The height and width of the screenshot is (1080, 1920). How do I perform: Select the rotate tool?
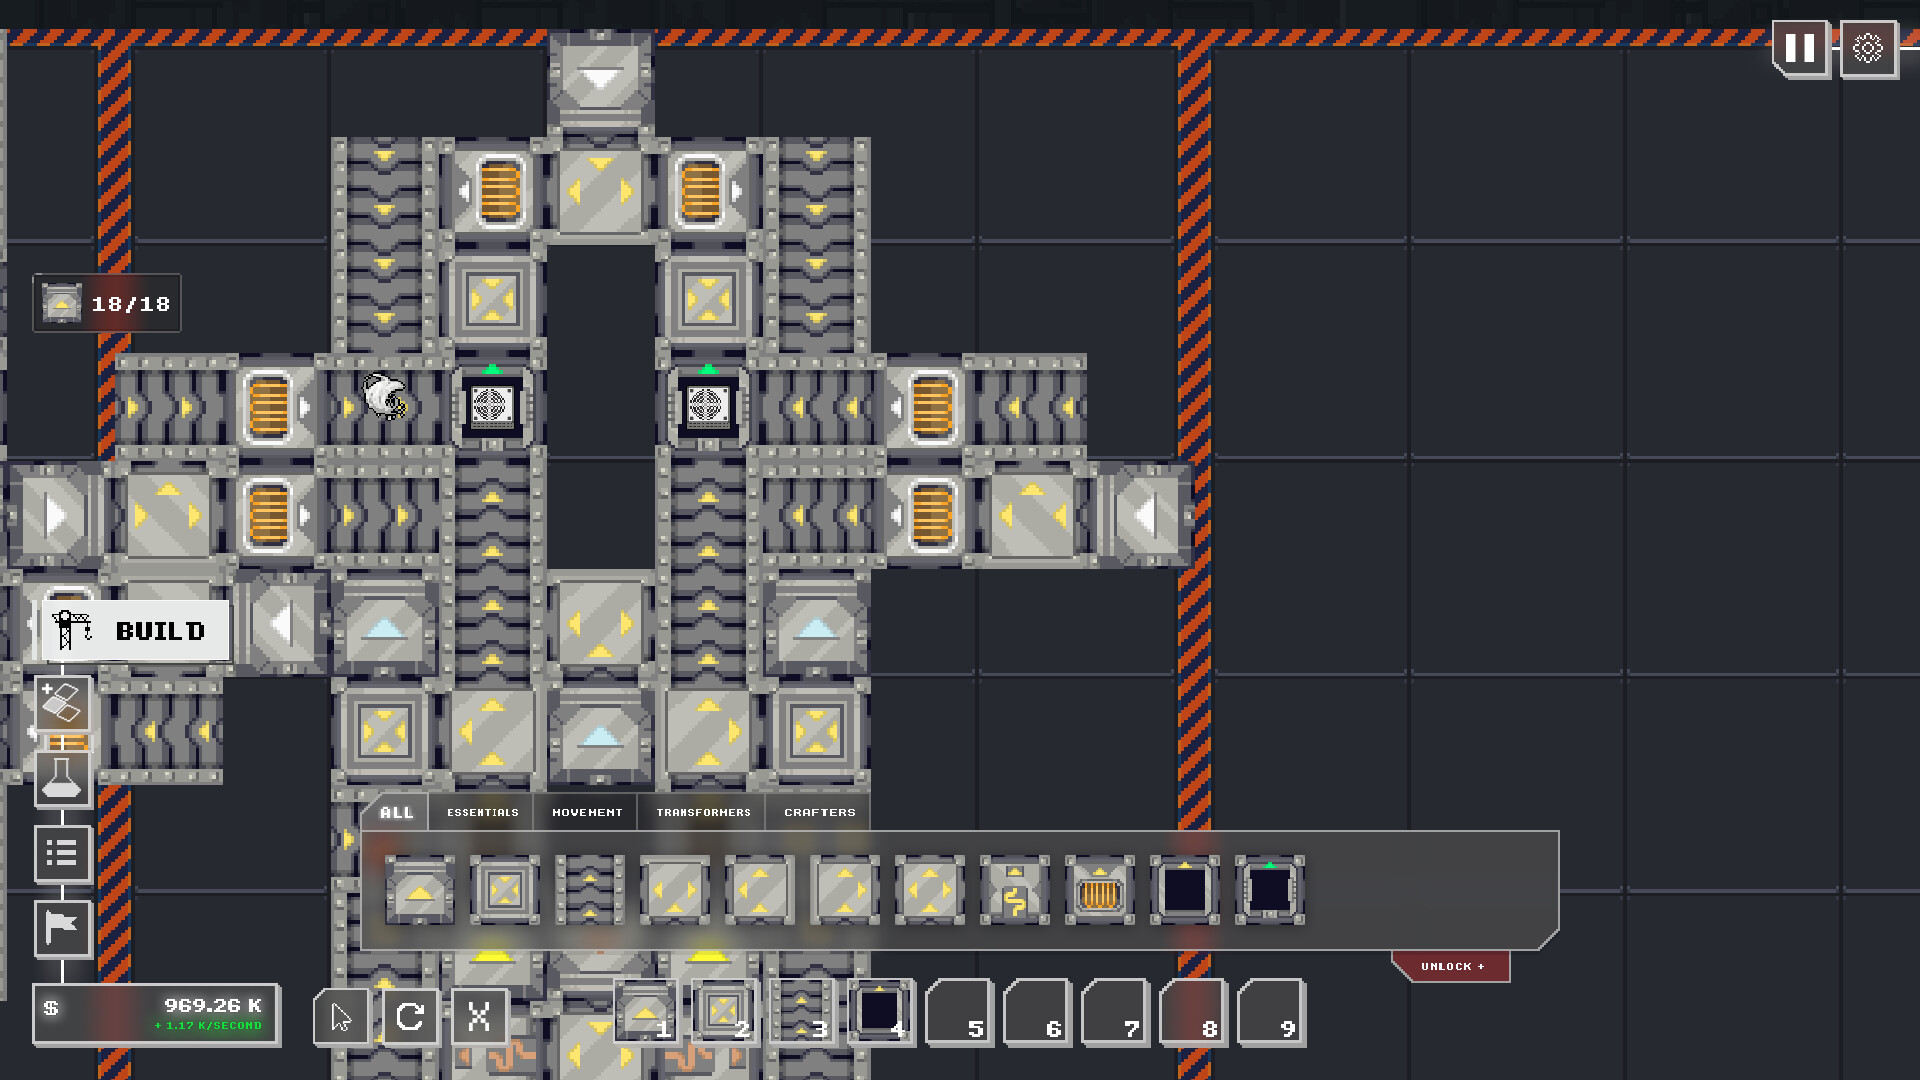410,1016
